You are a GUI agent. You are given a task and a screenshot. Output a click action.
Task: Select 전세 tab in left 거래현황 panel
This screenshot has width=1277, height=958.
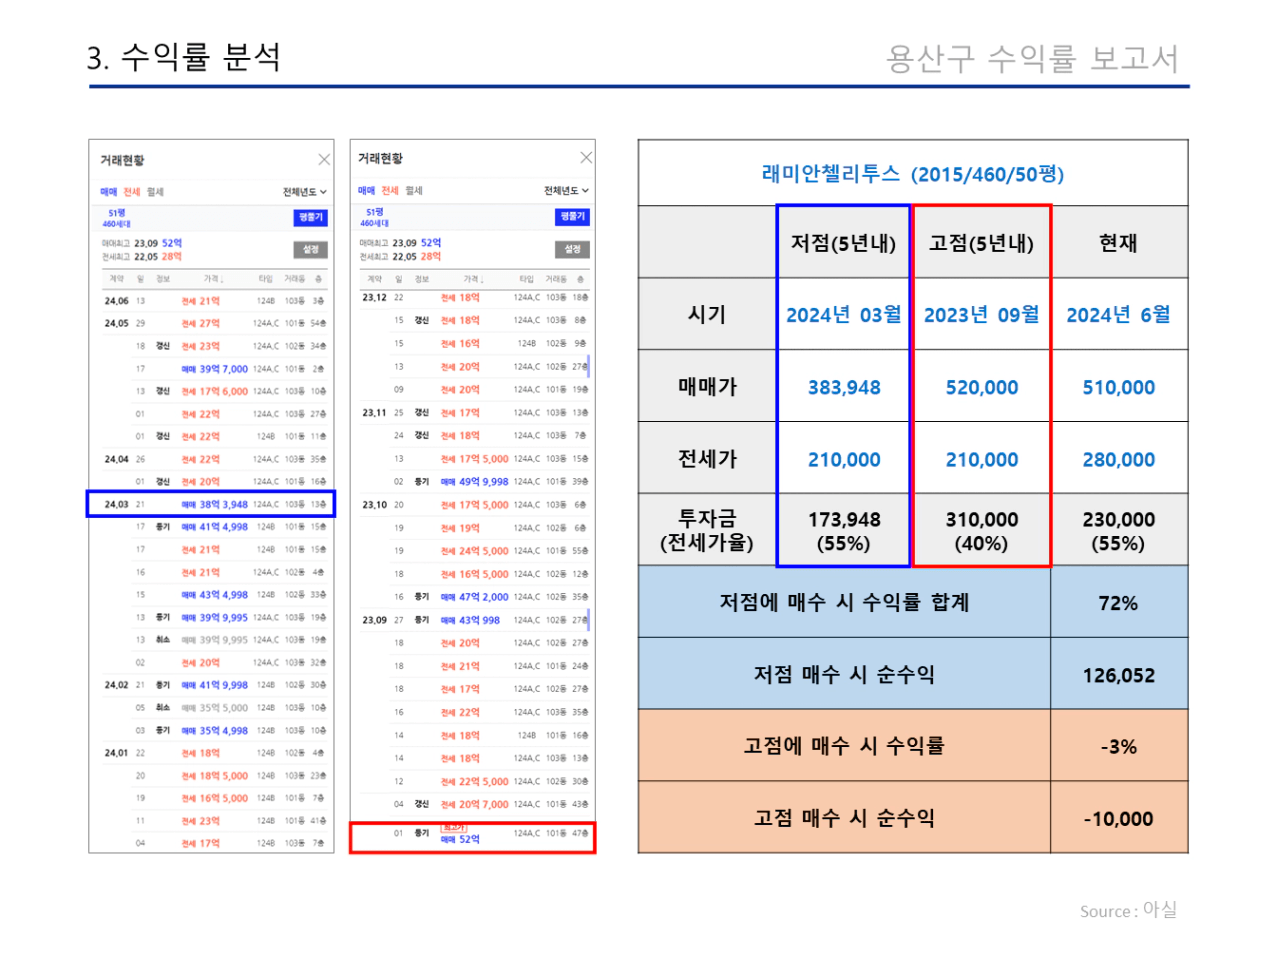pyautogui.click(x=132, y=192)
